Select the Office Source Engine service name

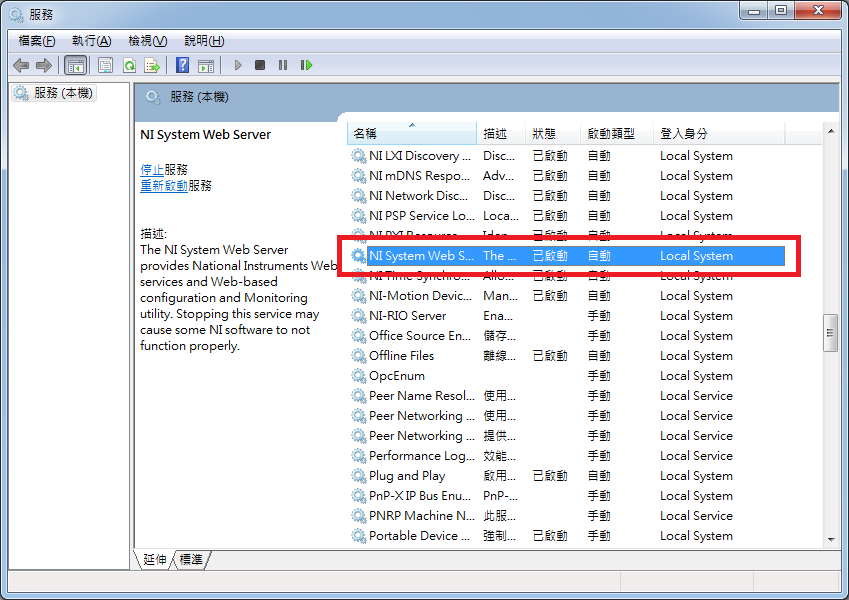click(x=420, y=336)
